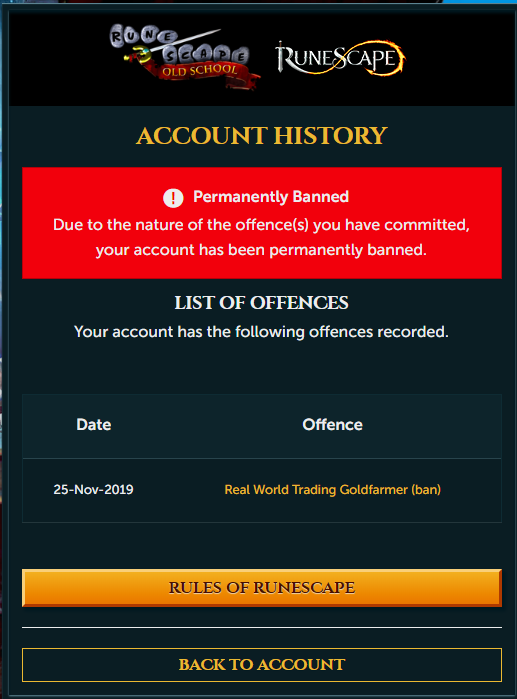Click the 'following offences recorded' sentence
The image size is (517, 699).
[x=262, y=332]
